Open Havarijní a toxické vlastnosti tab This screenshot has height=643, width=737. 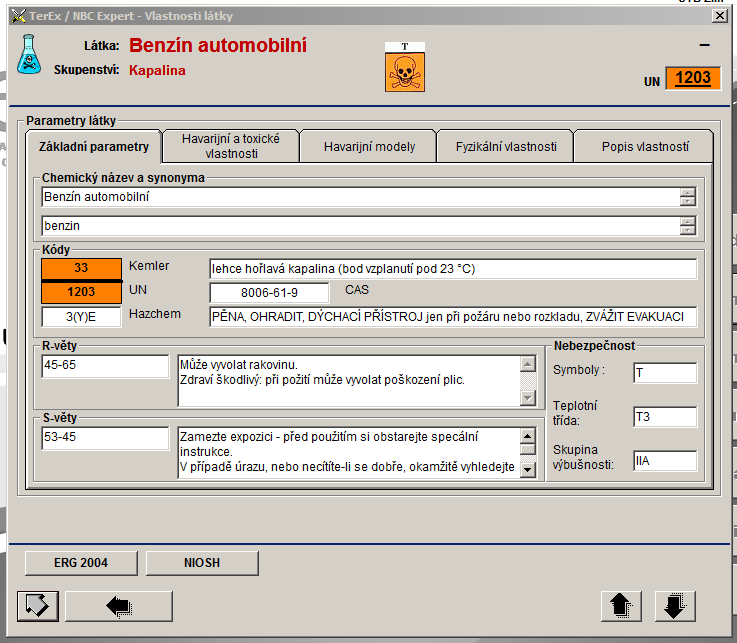click(x=231, y=146)
